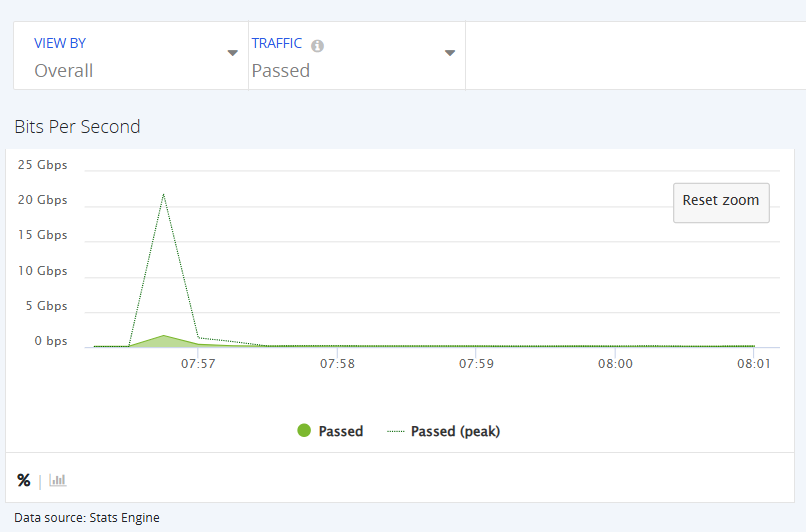Expand the View By dropdown arrow
Screen dimensions: 806x532
232,53
